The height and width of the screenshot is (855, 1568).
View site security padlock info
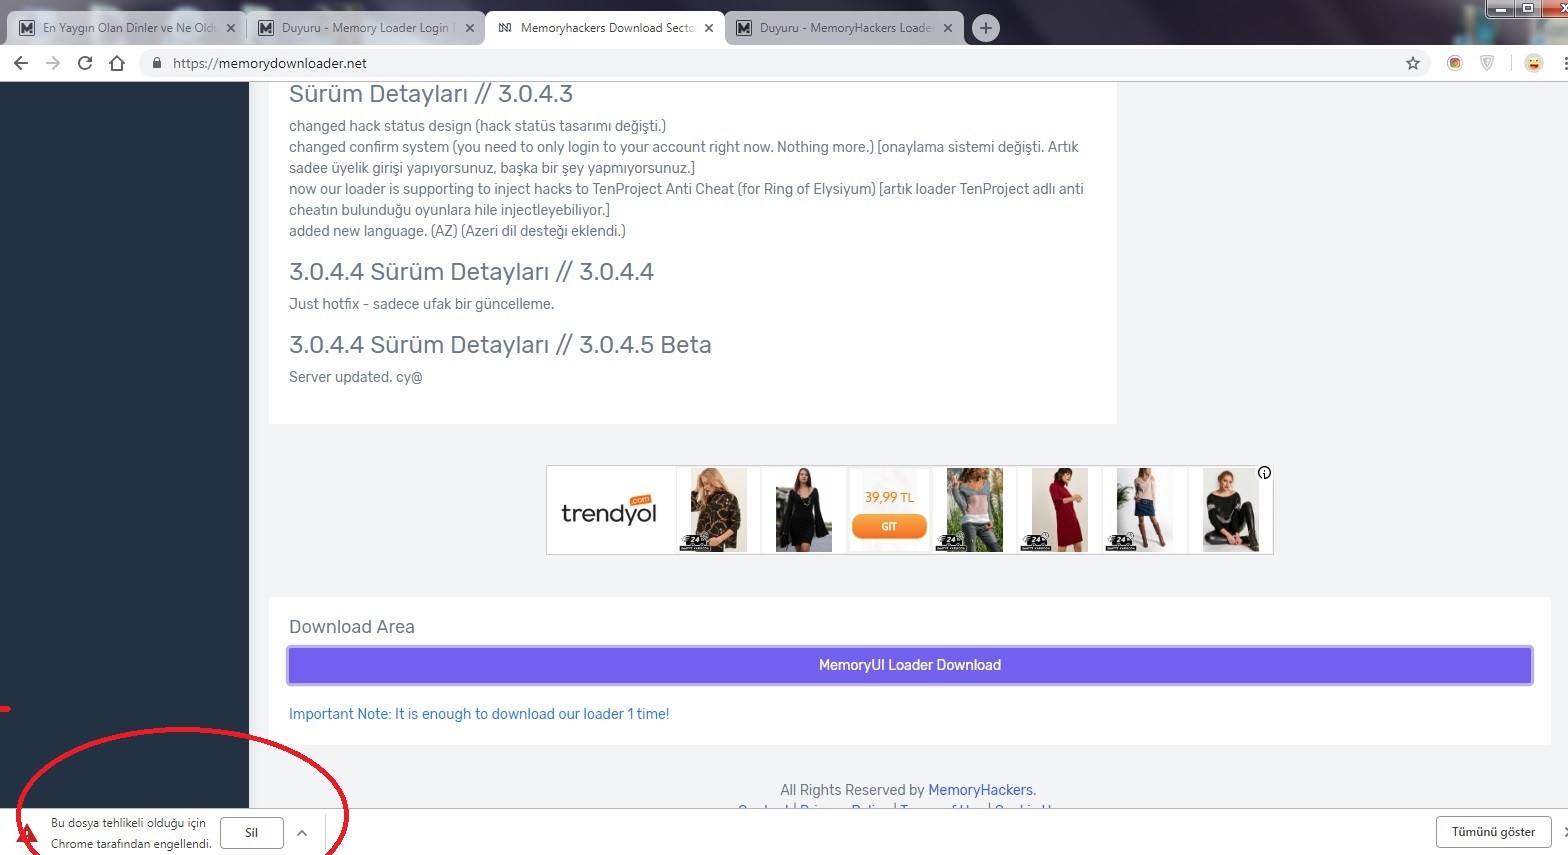tap(156, 63)
